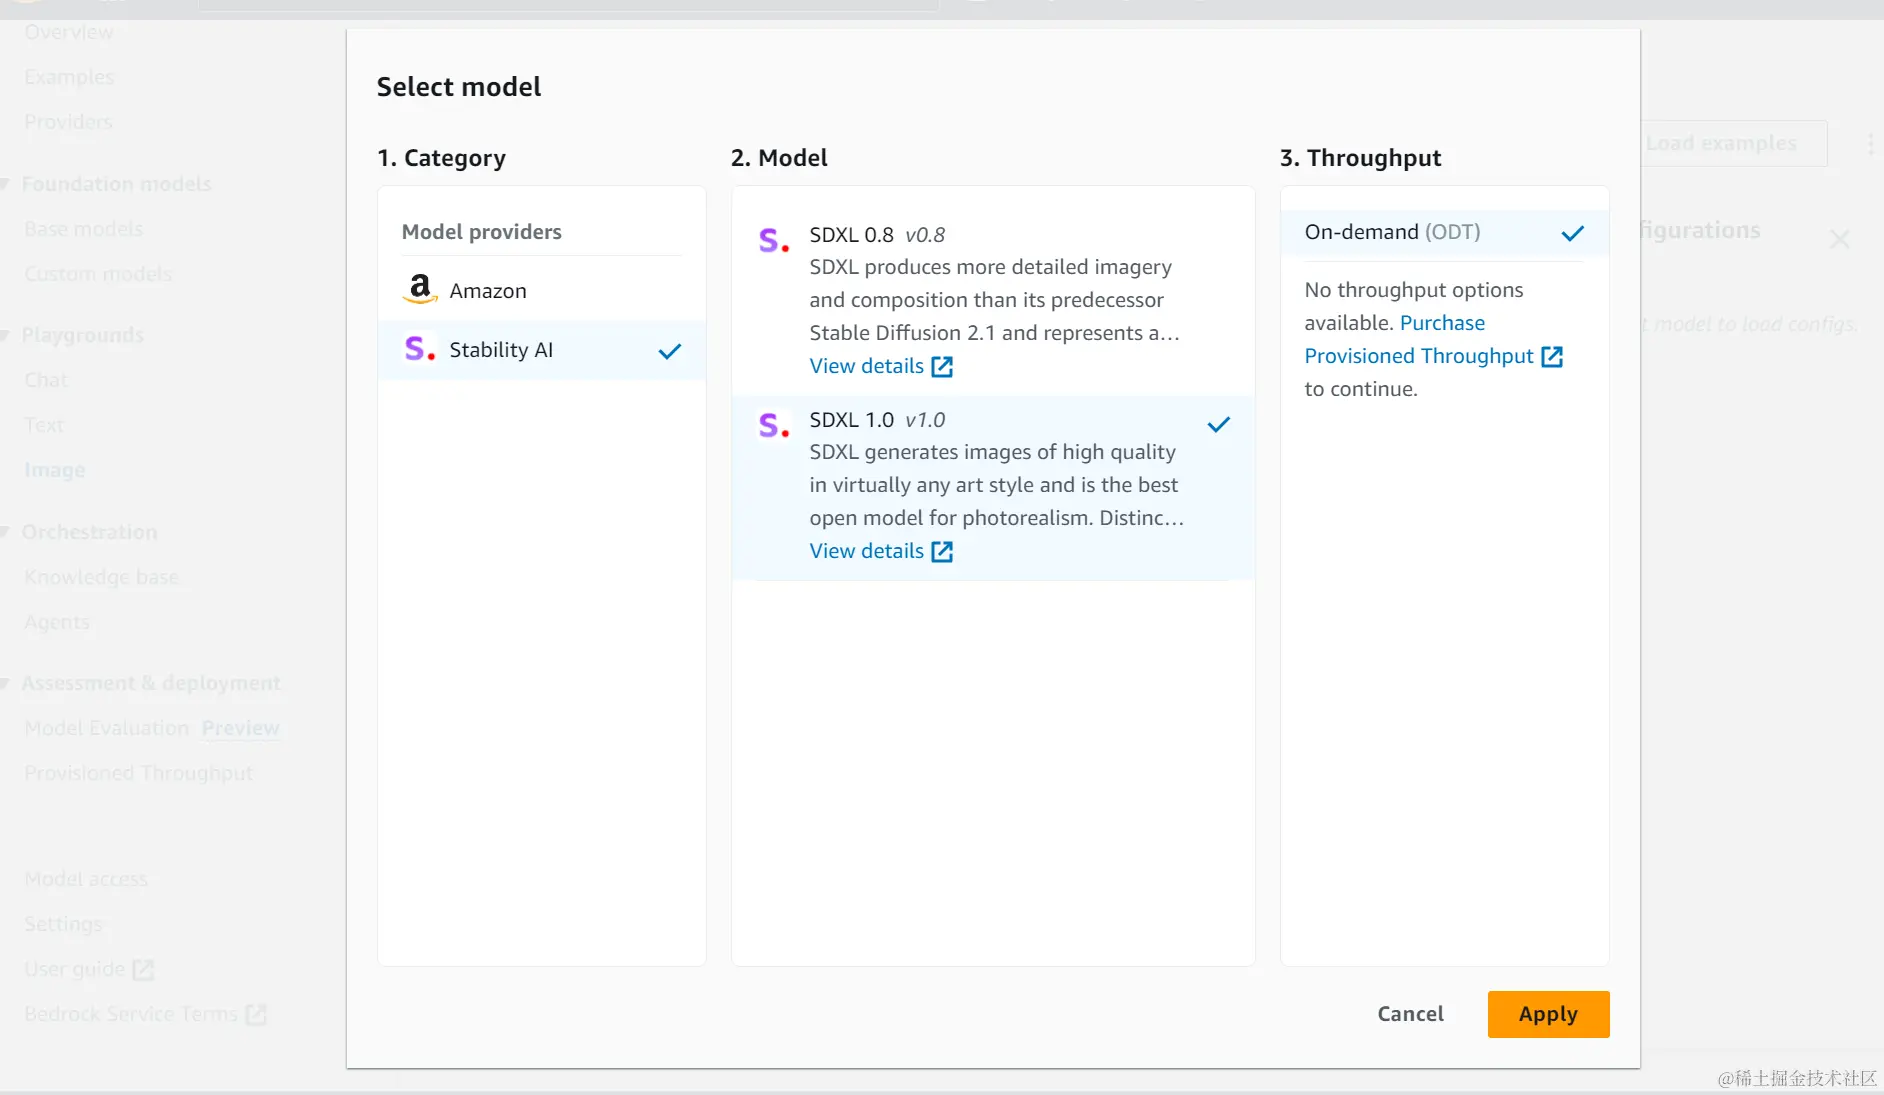1884x1095 pixels.
Task: Open Settings in sidebar
Action: tap(63, 924)
